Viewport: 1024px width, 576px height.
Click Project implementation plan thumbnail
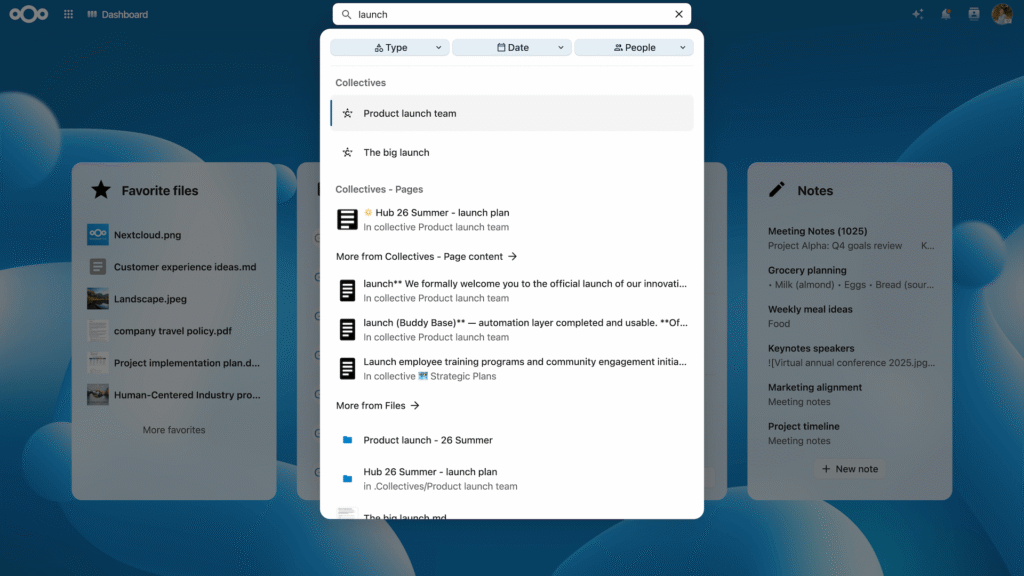point(98,362)
